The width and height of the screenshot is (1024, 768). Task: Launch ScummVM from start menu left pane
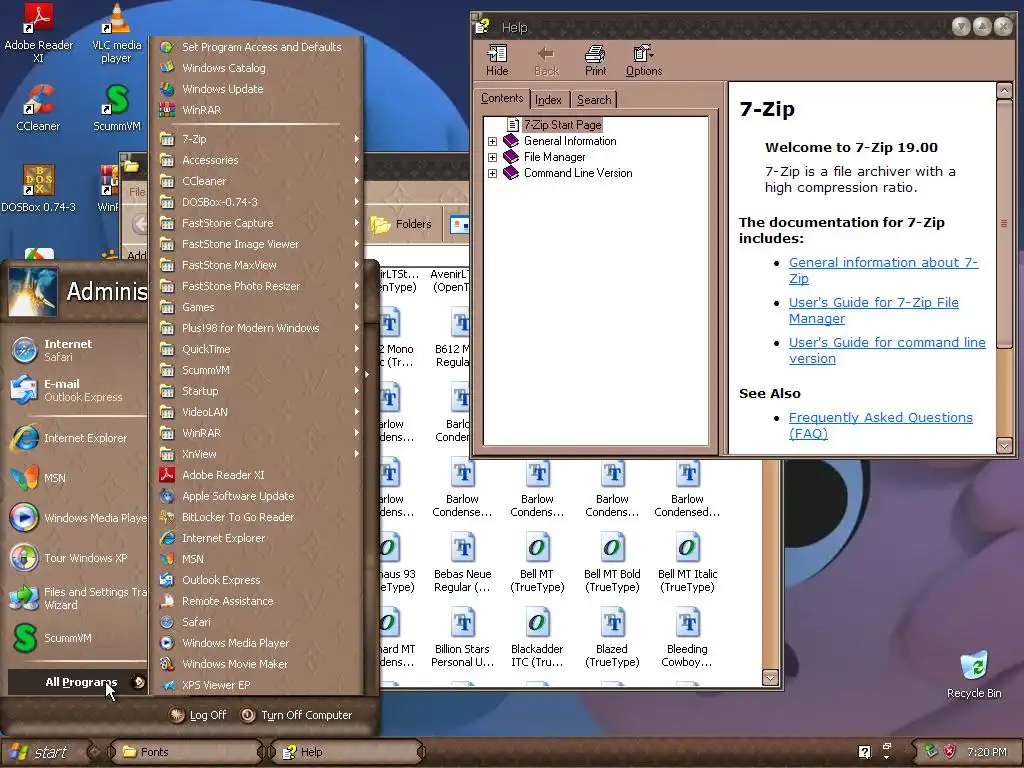pos(75,638)
